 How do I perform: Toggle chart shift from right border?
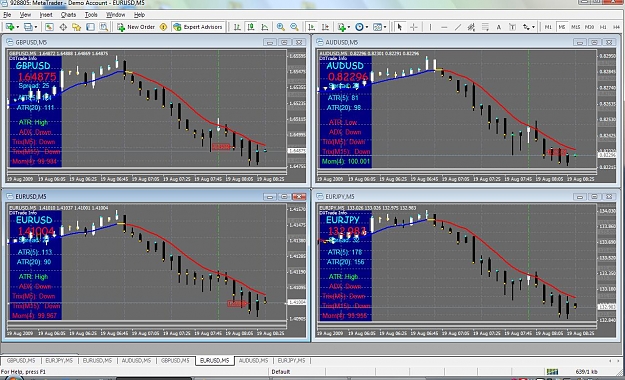(x=325, y=27)
